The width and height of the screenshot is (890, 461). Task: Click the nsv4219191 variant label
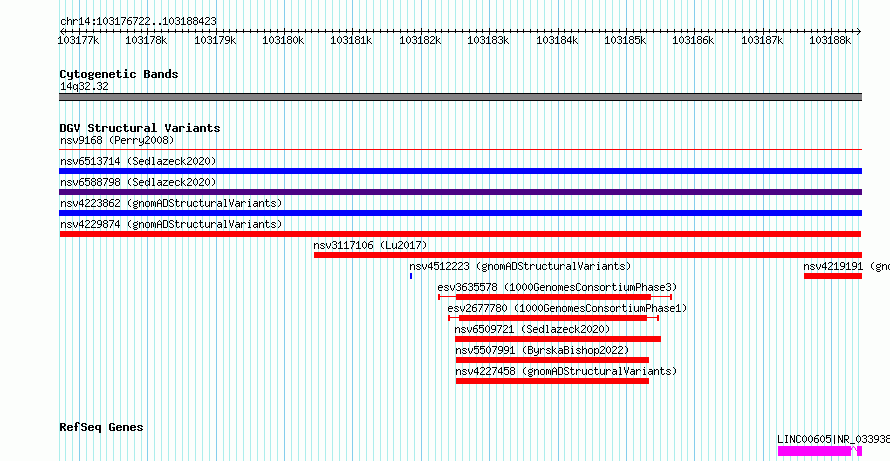click(x=846, y=266)
